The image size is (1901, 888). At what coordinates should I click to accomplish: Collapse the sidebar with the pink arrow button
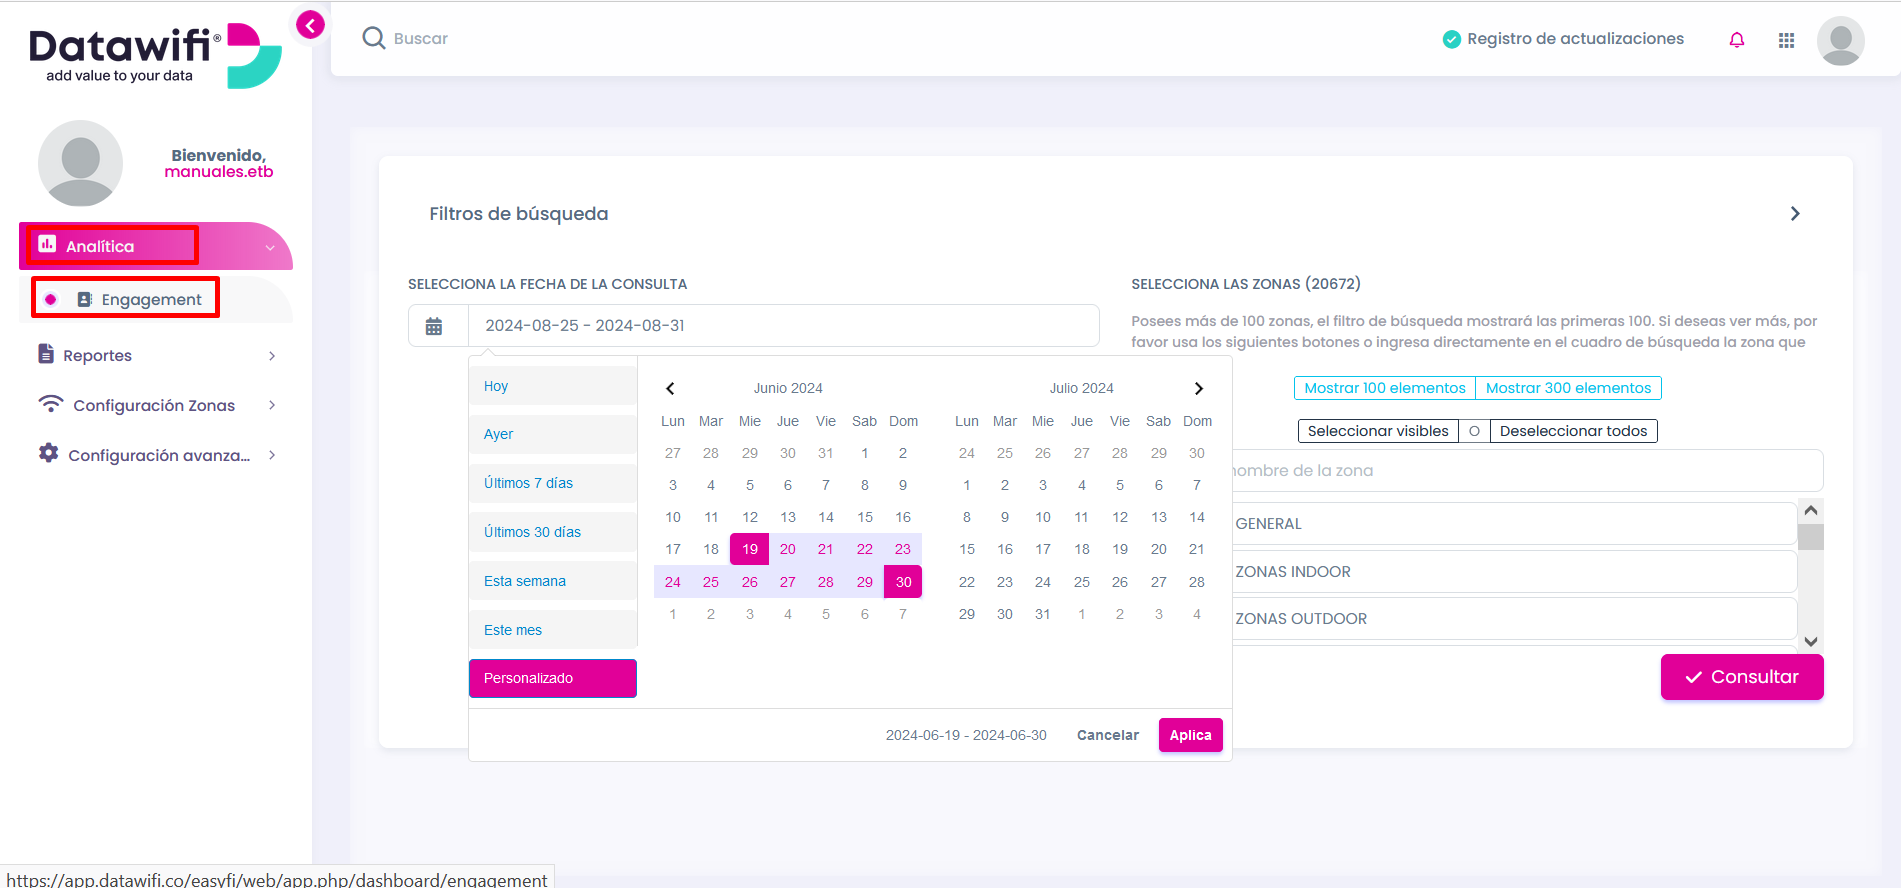(310, 25)
